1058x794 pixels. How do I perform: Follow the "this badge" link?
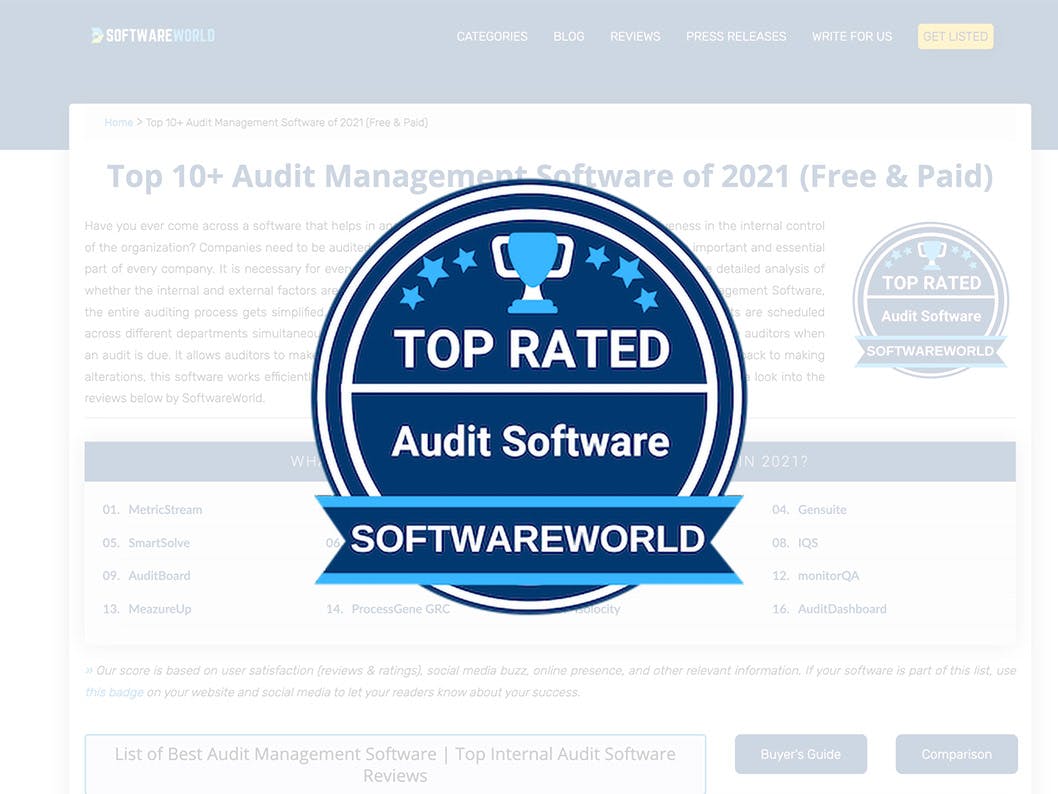click(114, 692)
